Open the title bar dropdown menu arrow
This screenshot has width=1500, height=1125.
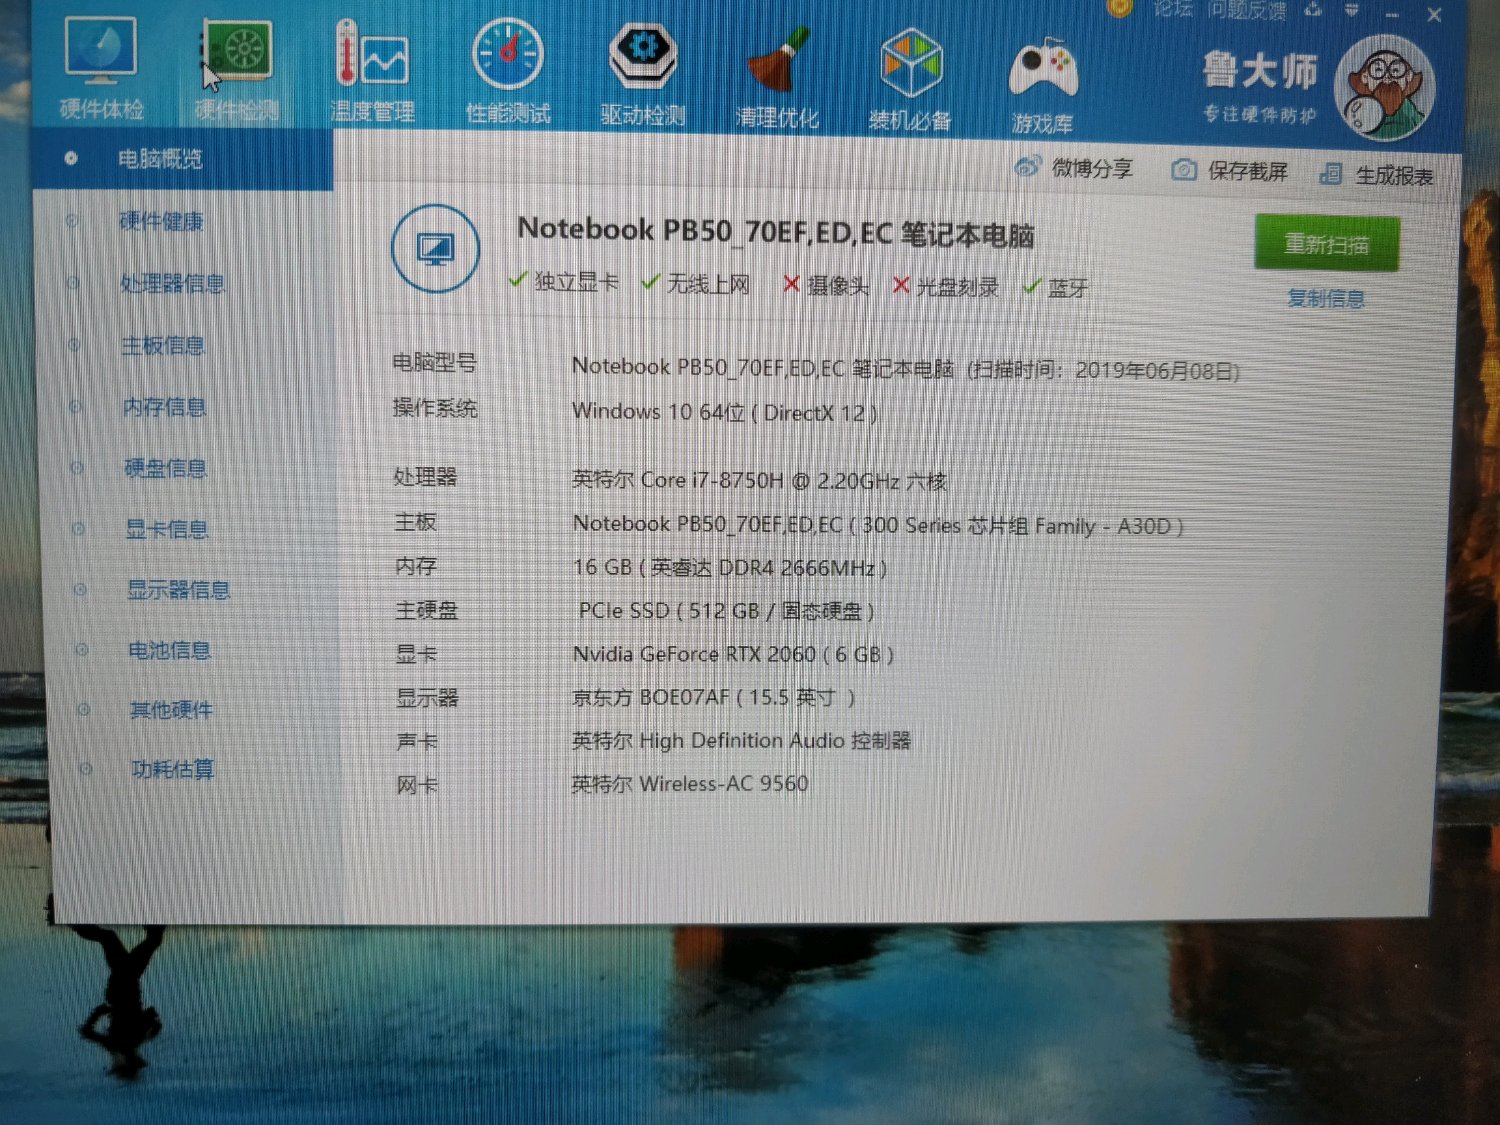1351,10
